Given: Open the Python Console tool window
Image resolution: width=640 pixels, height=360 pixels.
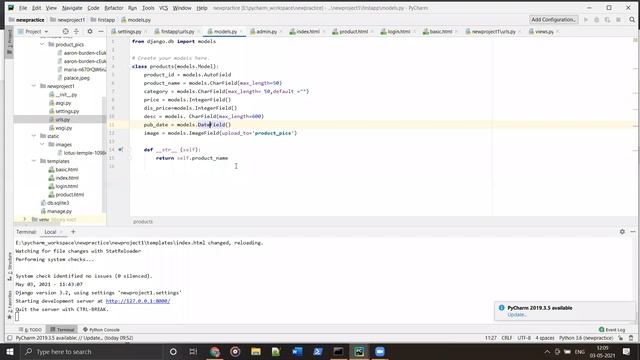Looking at the screenshot, I should pos(101,329).
